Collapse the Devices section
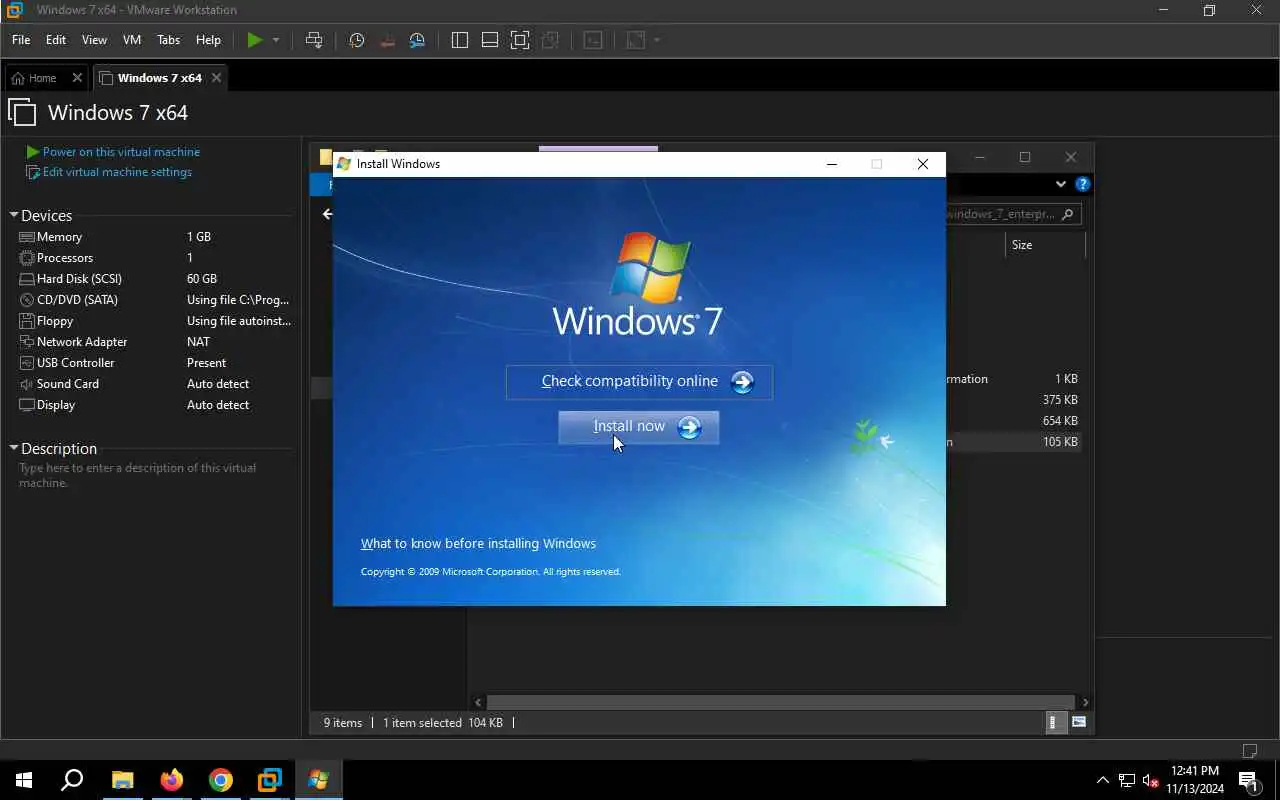The width and height of the screenshot is (1280, 800). click(14, 216)
